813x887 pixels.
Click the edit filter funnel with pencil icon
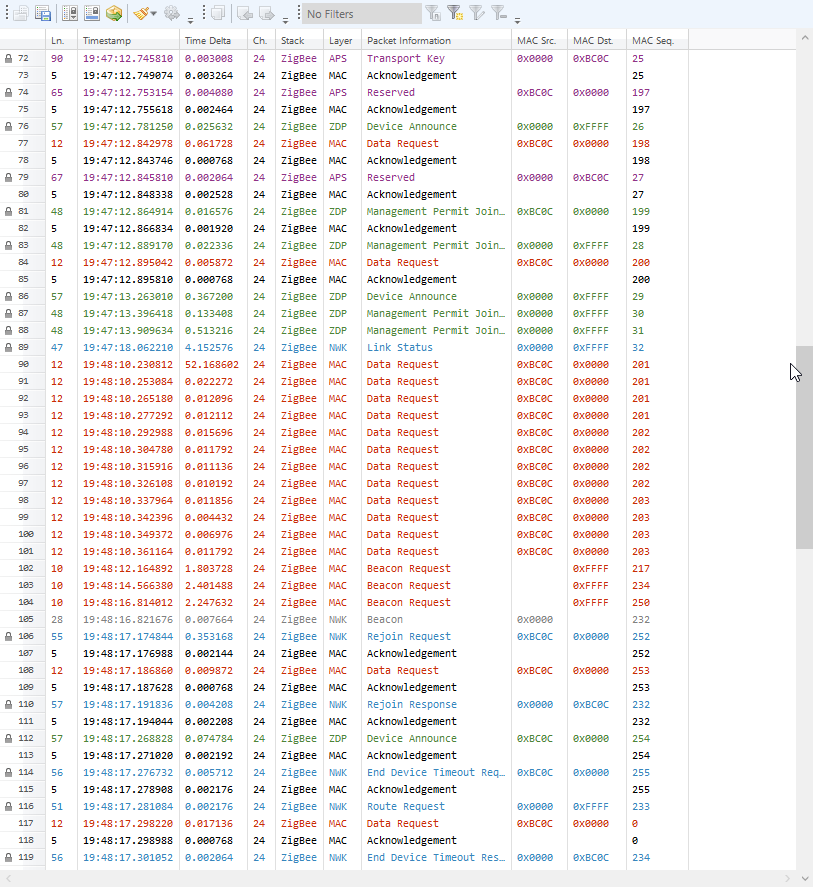[477, 13]
